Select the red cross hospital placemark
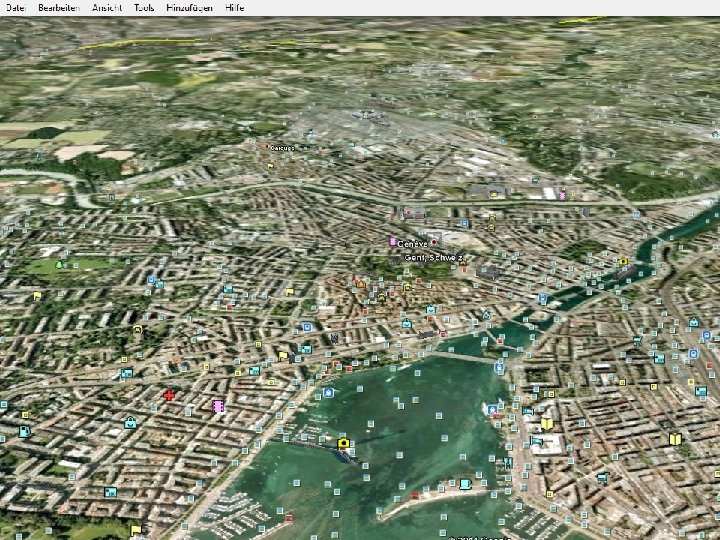The width and height of the screenshot is (720, 540). pos(169,395)
